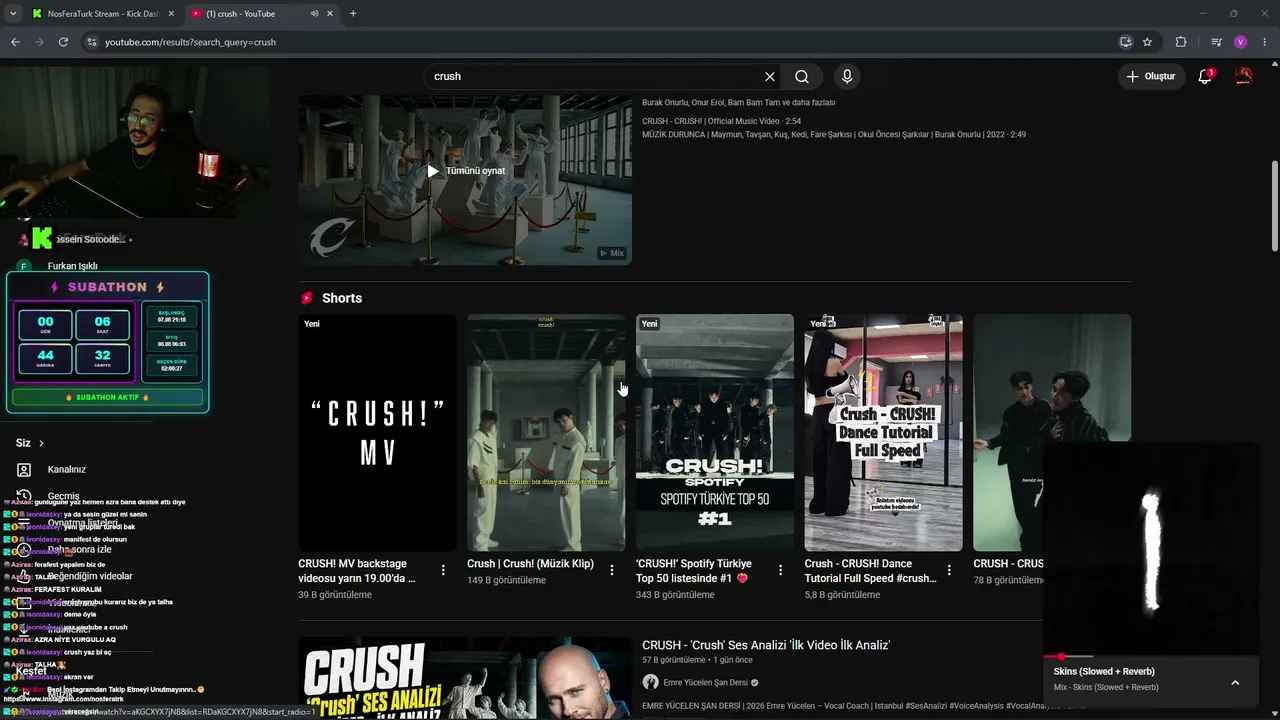Open 'Kanalınız' in the sidebar
This screenshot has height=720, width=1280.
[x=66, y=469]
